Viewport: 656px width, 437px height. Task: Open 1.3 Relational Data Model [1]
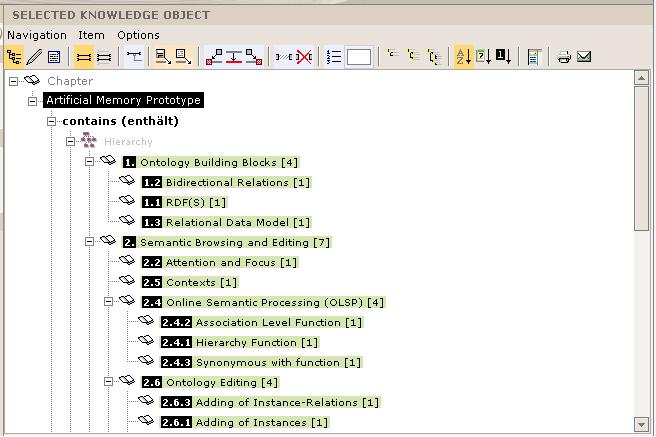click(226, 222)
